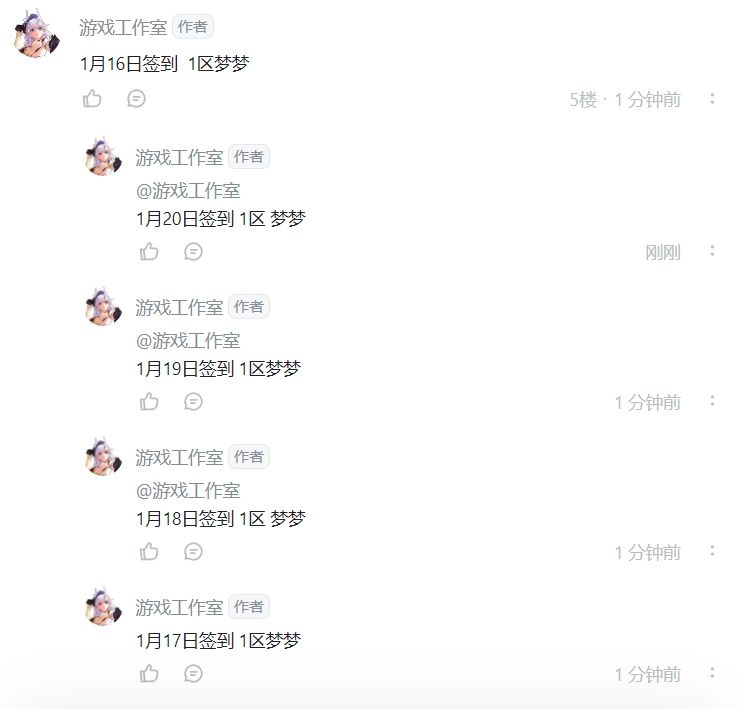The image size is (738, 709).
Task: Like the 1月16日签到 comment
Action: tap(92, 99)
